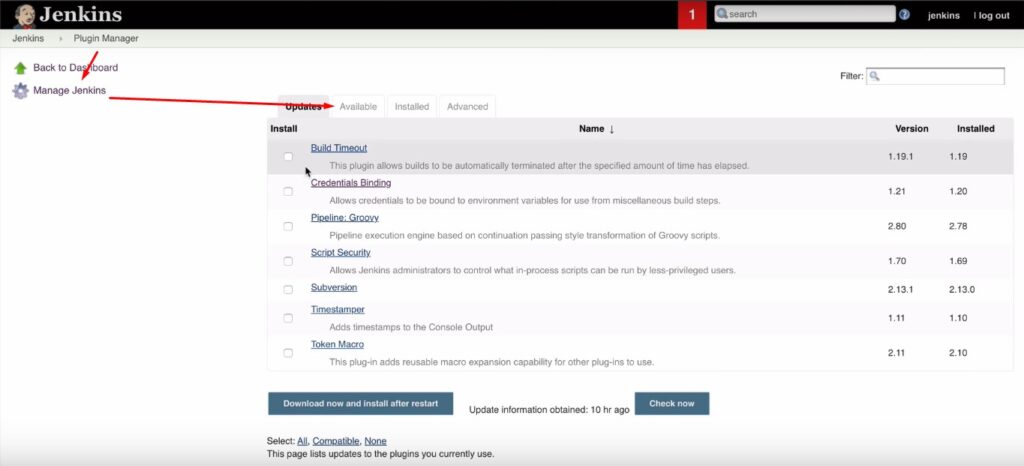Focus the plugin Filter input field
The width and height of the screenshot is (1024, 466).
(935, 76)
